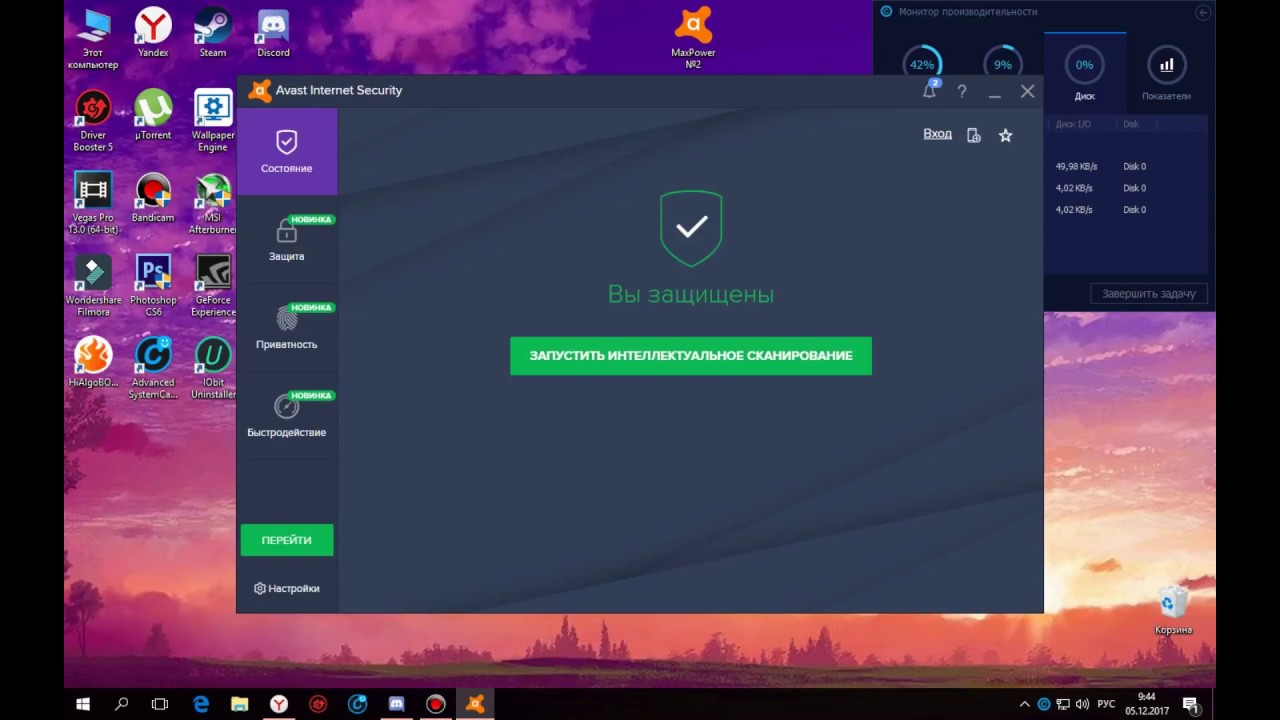Image resolution: width=1280 pixels, height=720 pixels.
Task: Click the green ПЕРЕЙТИ button
Action: pyautogui.click(x=287, y=540)
